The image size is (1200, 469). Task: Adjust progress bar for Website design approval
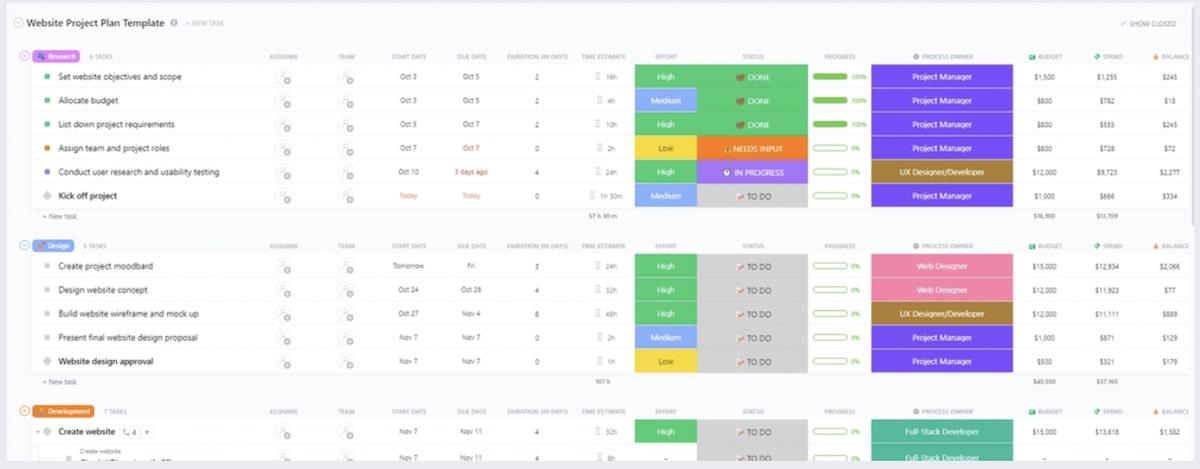click(x=831, y=361)
